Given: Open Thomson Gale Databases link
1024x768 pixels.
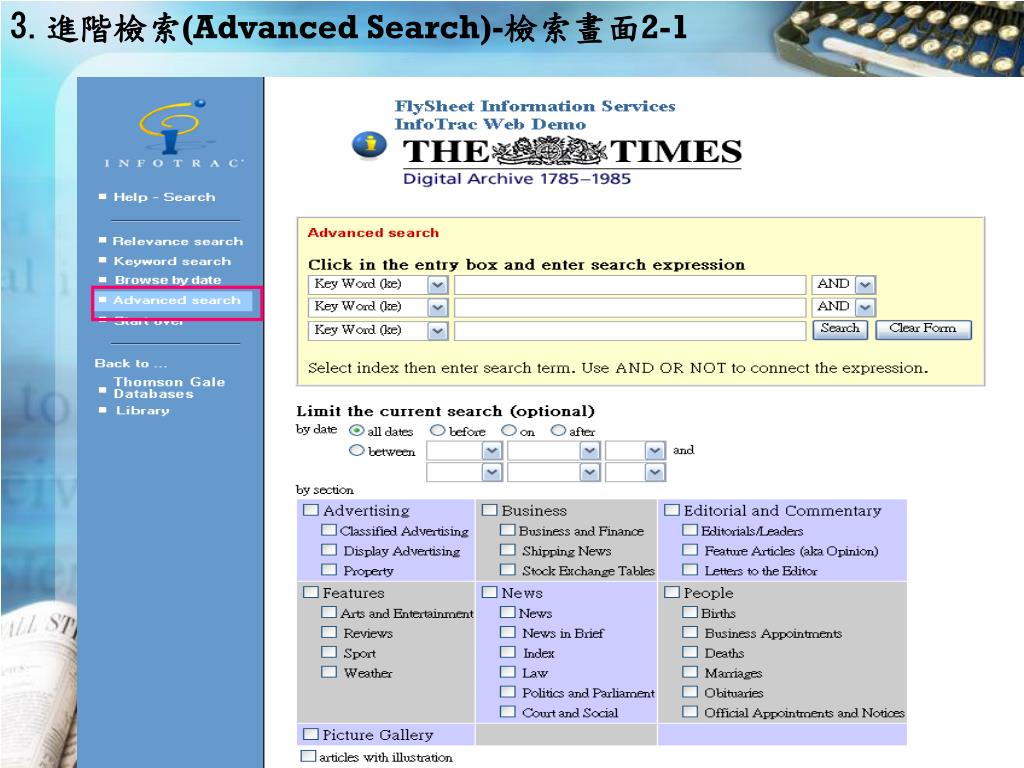Looking at the screenshot, I should pyautogui.click(x=169, y=387).
